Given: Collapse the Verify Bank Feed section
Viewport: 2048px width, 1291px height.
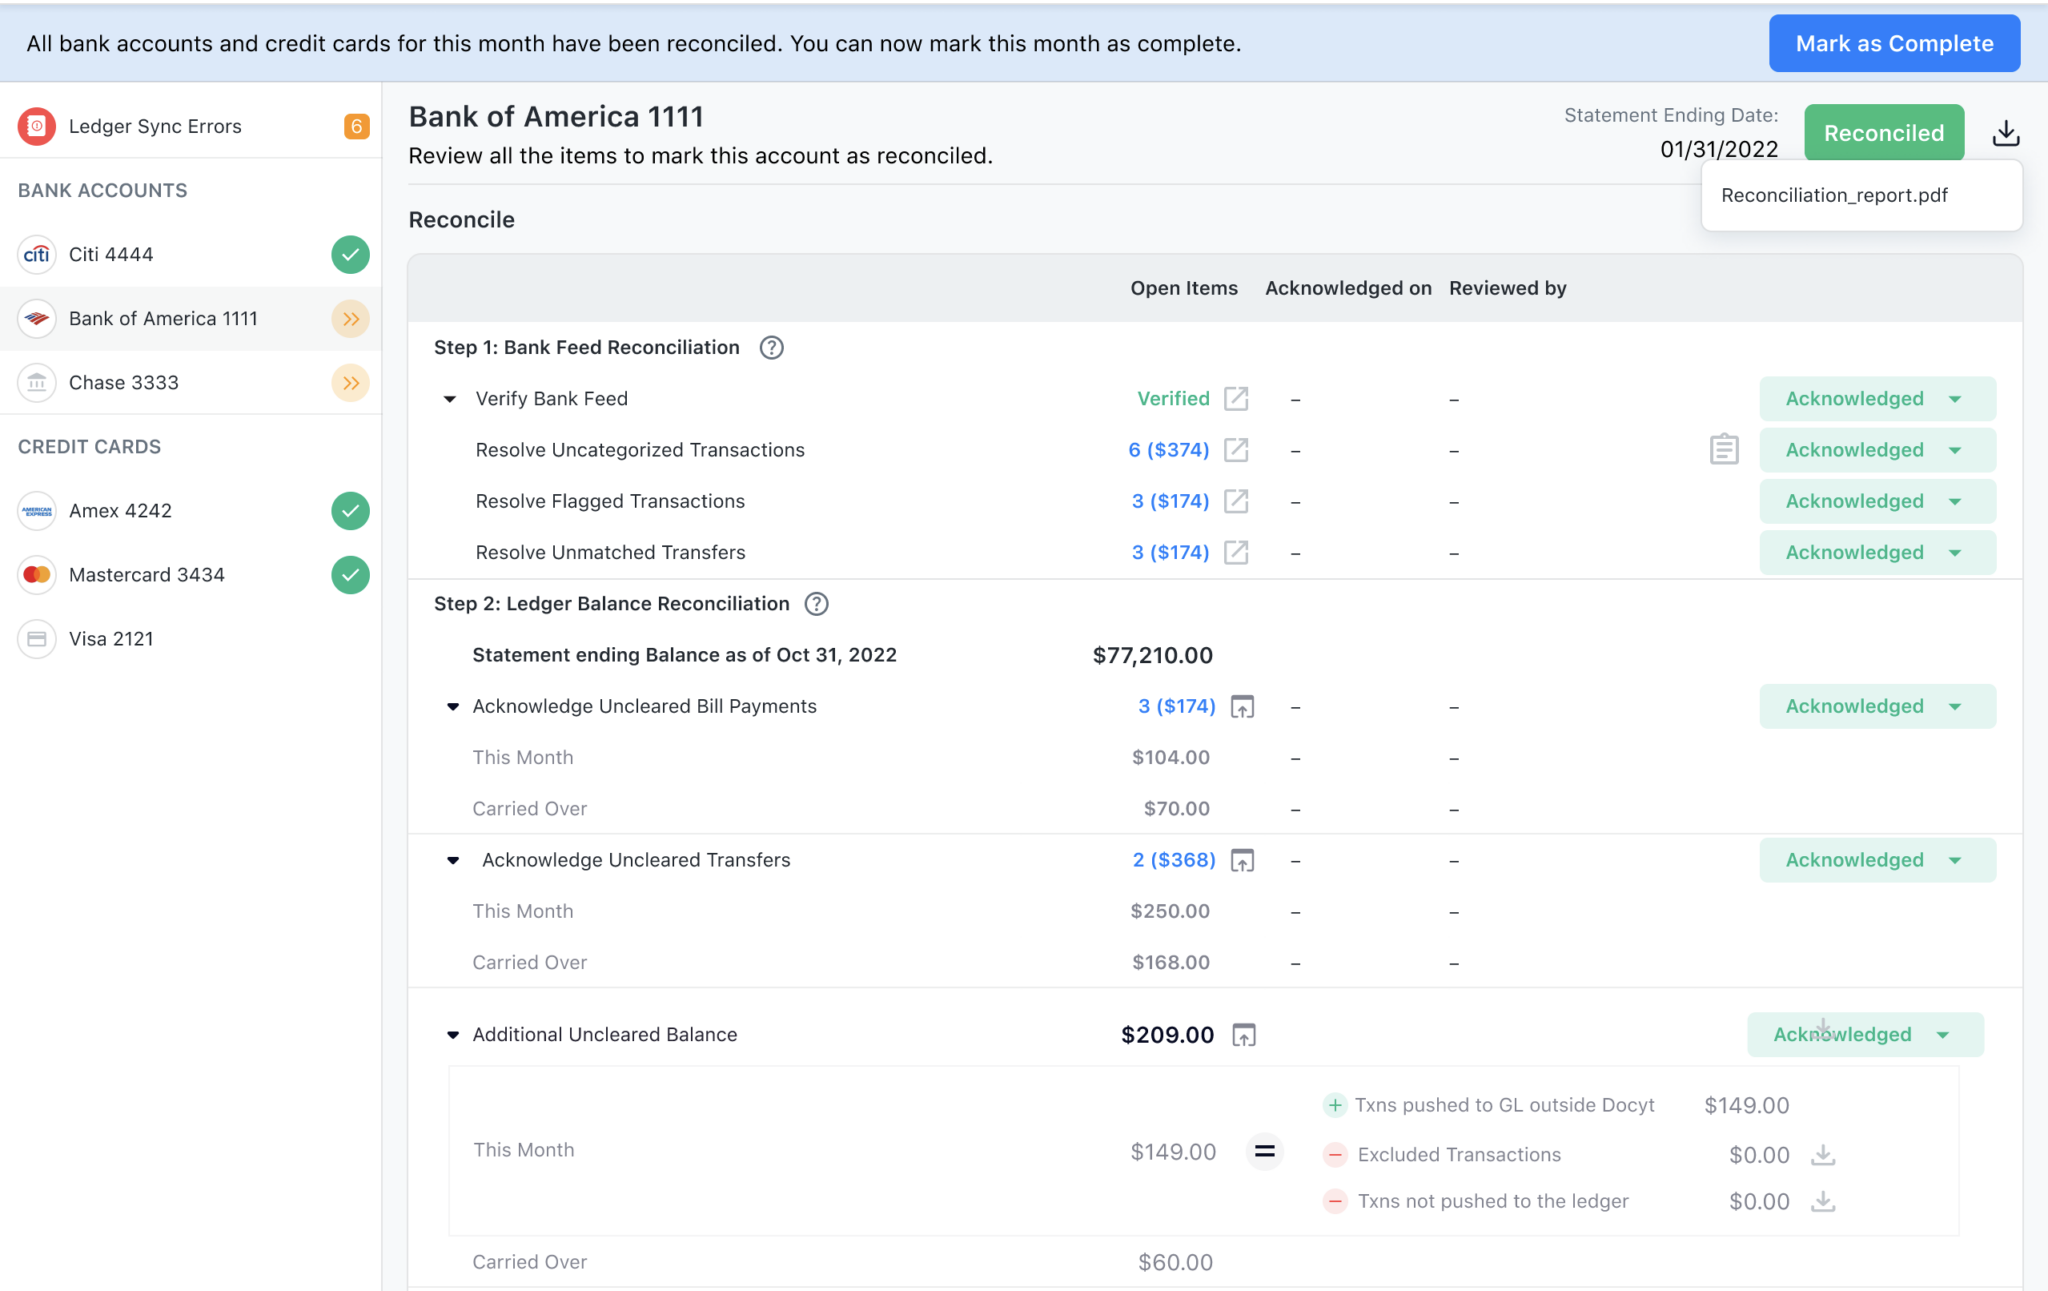Looking at the screenshot, I should 450,399.
